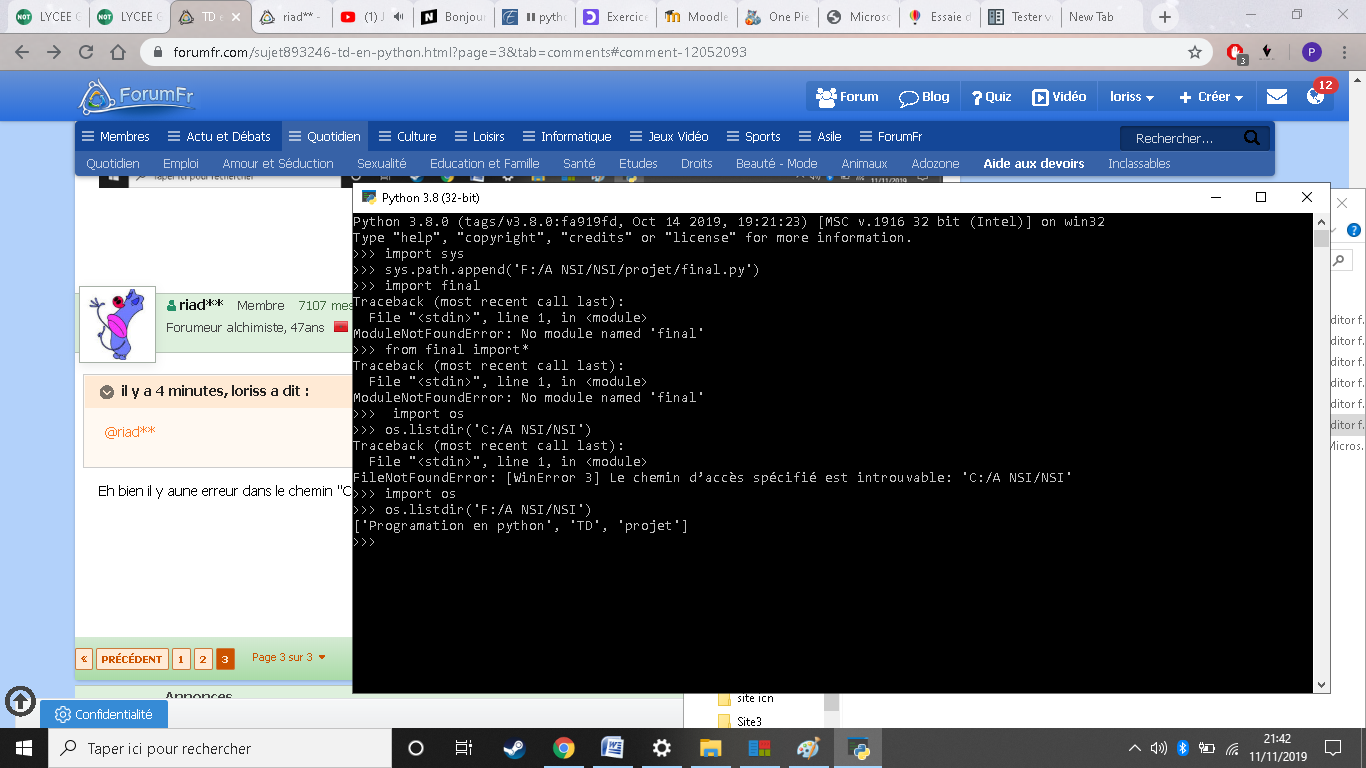Screen dimensions: 1366x768
Task: Go back in Chrome browser history
Action: (x=22, y=52)
